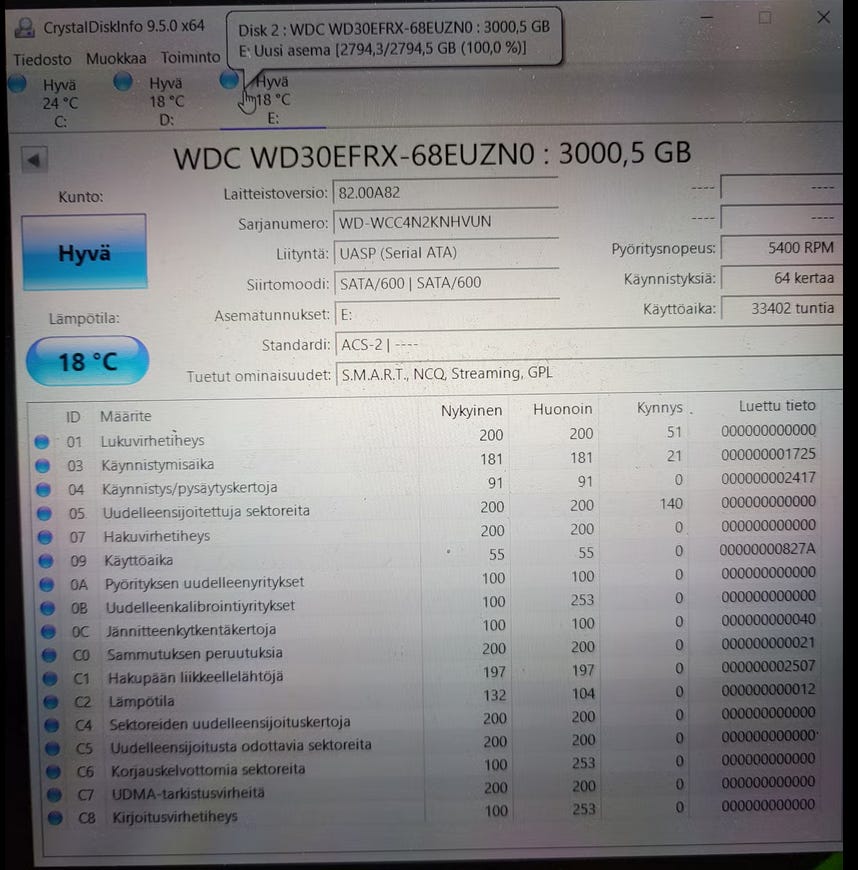Click status orb for 0C Jännitteenkytkentäkertoja
The width and height of the screenshot is (858, 870).
coord(49,631)
